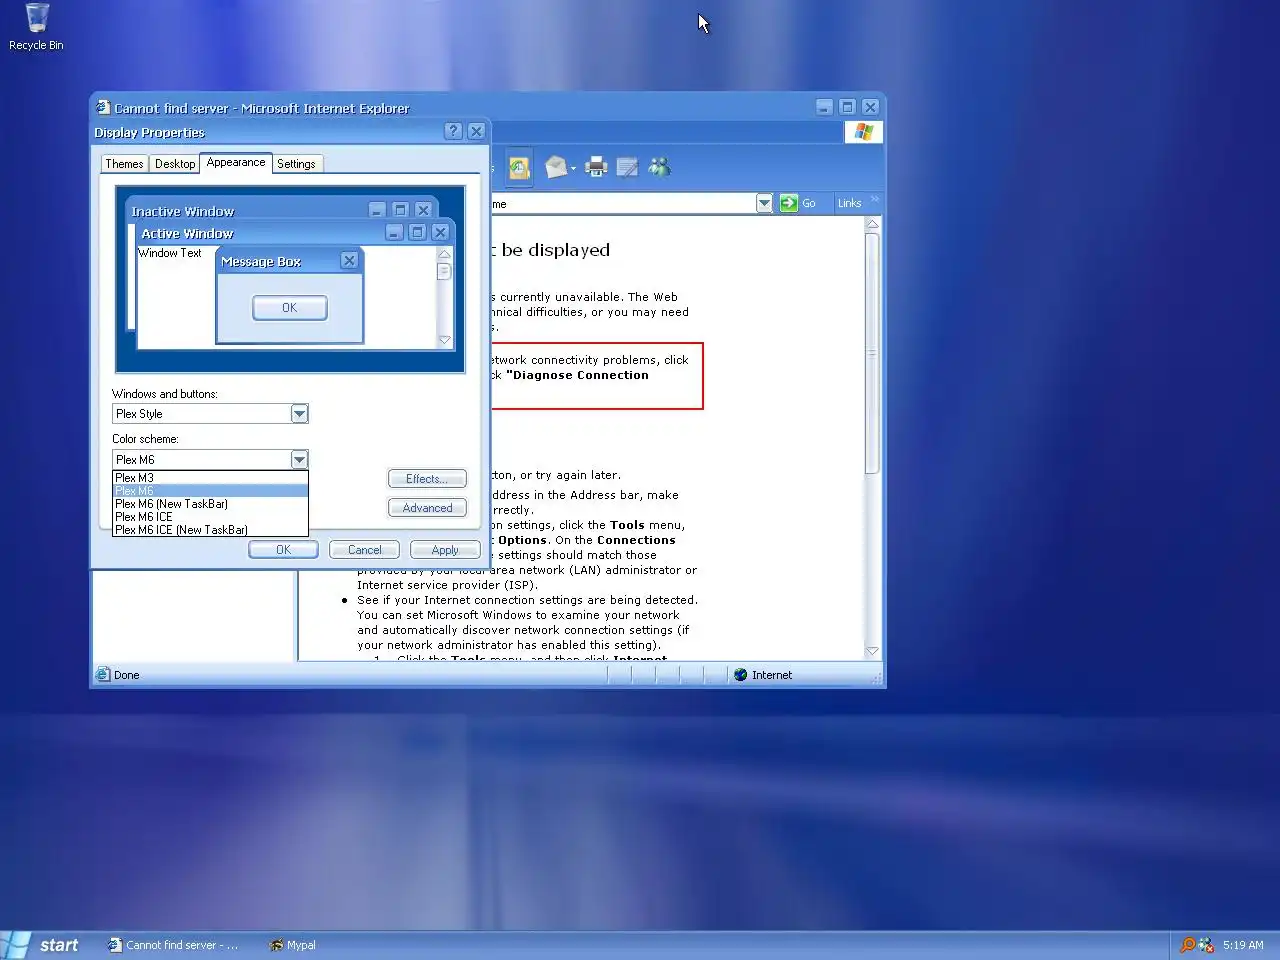The height and width of the screenshot is (960, 1280).
Task: Click the IE page scroll up arrow
Action: tap(872, 224)
